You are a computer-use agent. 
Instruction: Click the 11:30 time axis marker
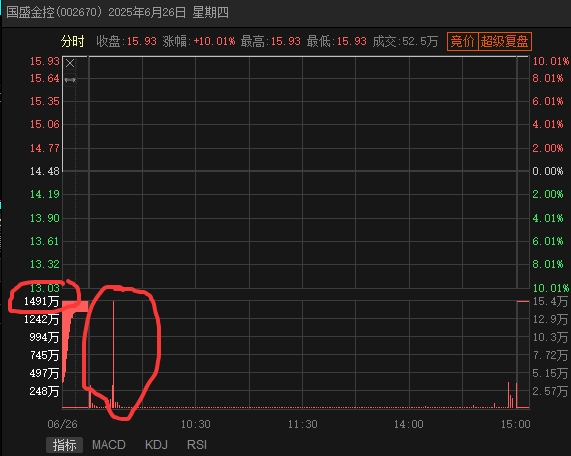click(302, 424)
